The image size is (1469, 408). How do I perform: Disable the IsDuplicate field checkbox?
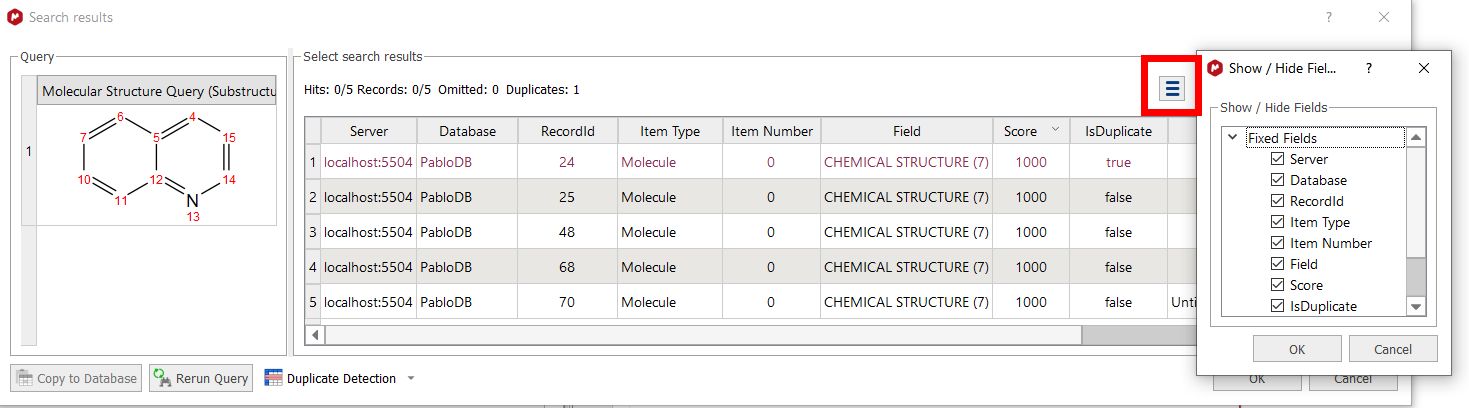point(1277,306)
